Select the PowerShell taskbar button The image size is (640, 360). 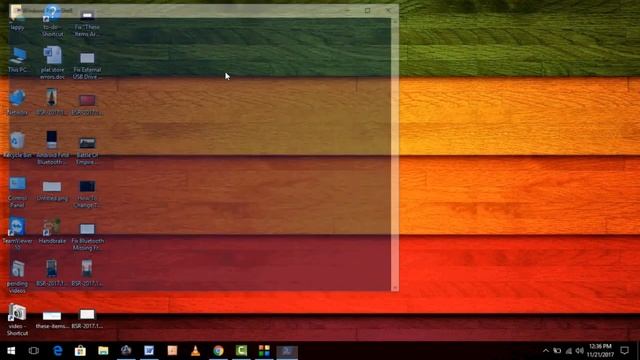[287, 351]
